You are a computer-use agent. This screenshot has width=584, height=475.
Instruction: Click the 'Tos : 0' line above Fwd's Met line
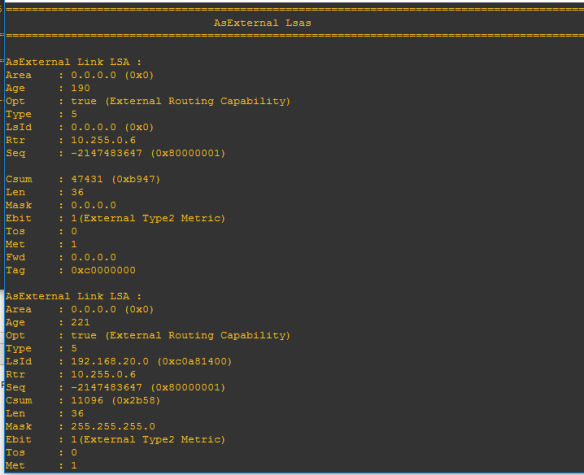coord(41,231)
